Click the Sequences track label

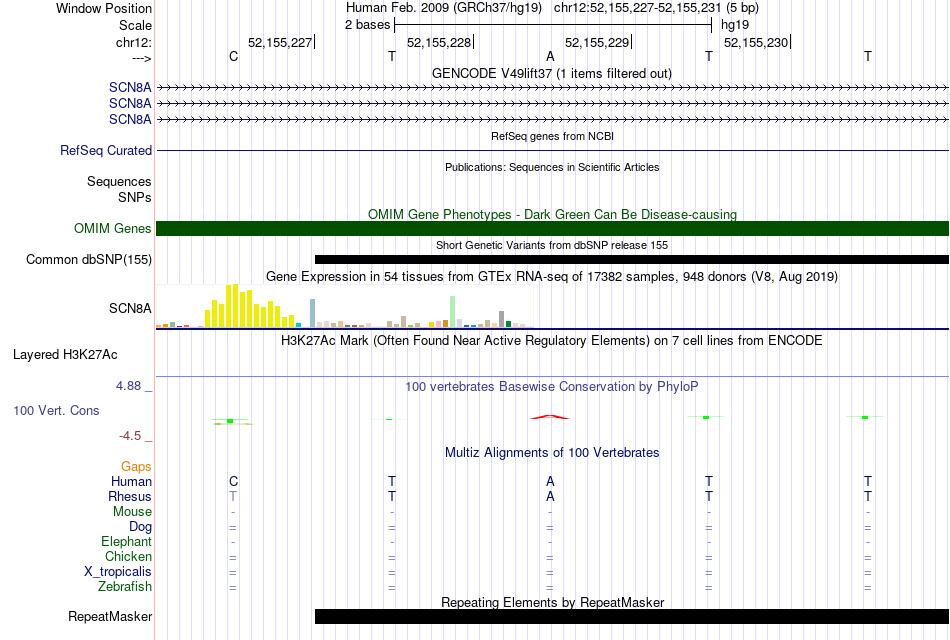[119, 181]
